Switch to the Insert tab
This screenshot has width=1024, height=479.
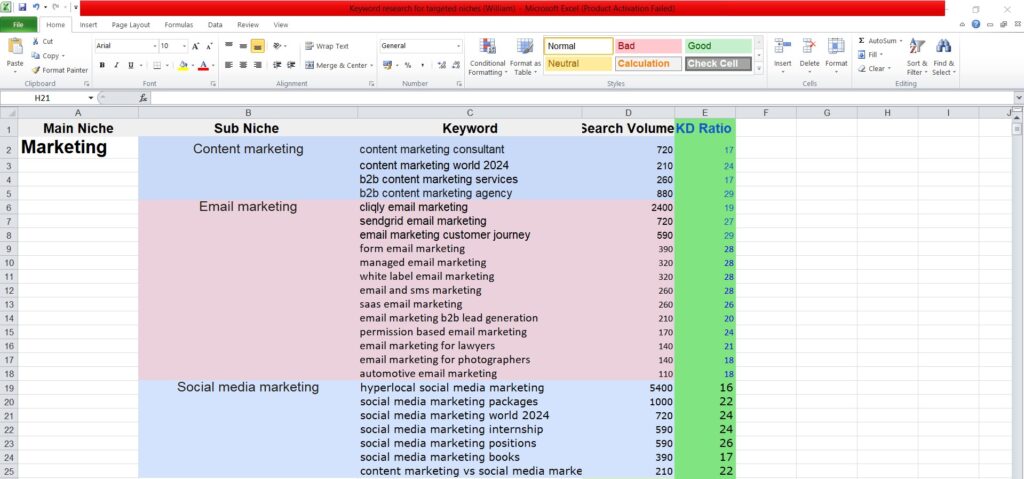89,25
